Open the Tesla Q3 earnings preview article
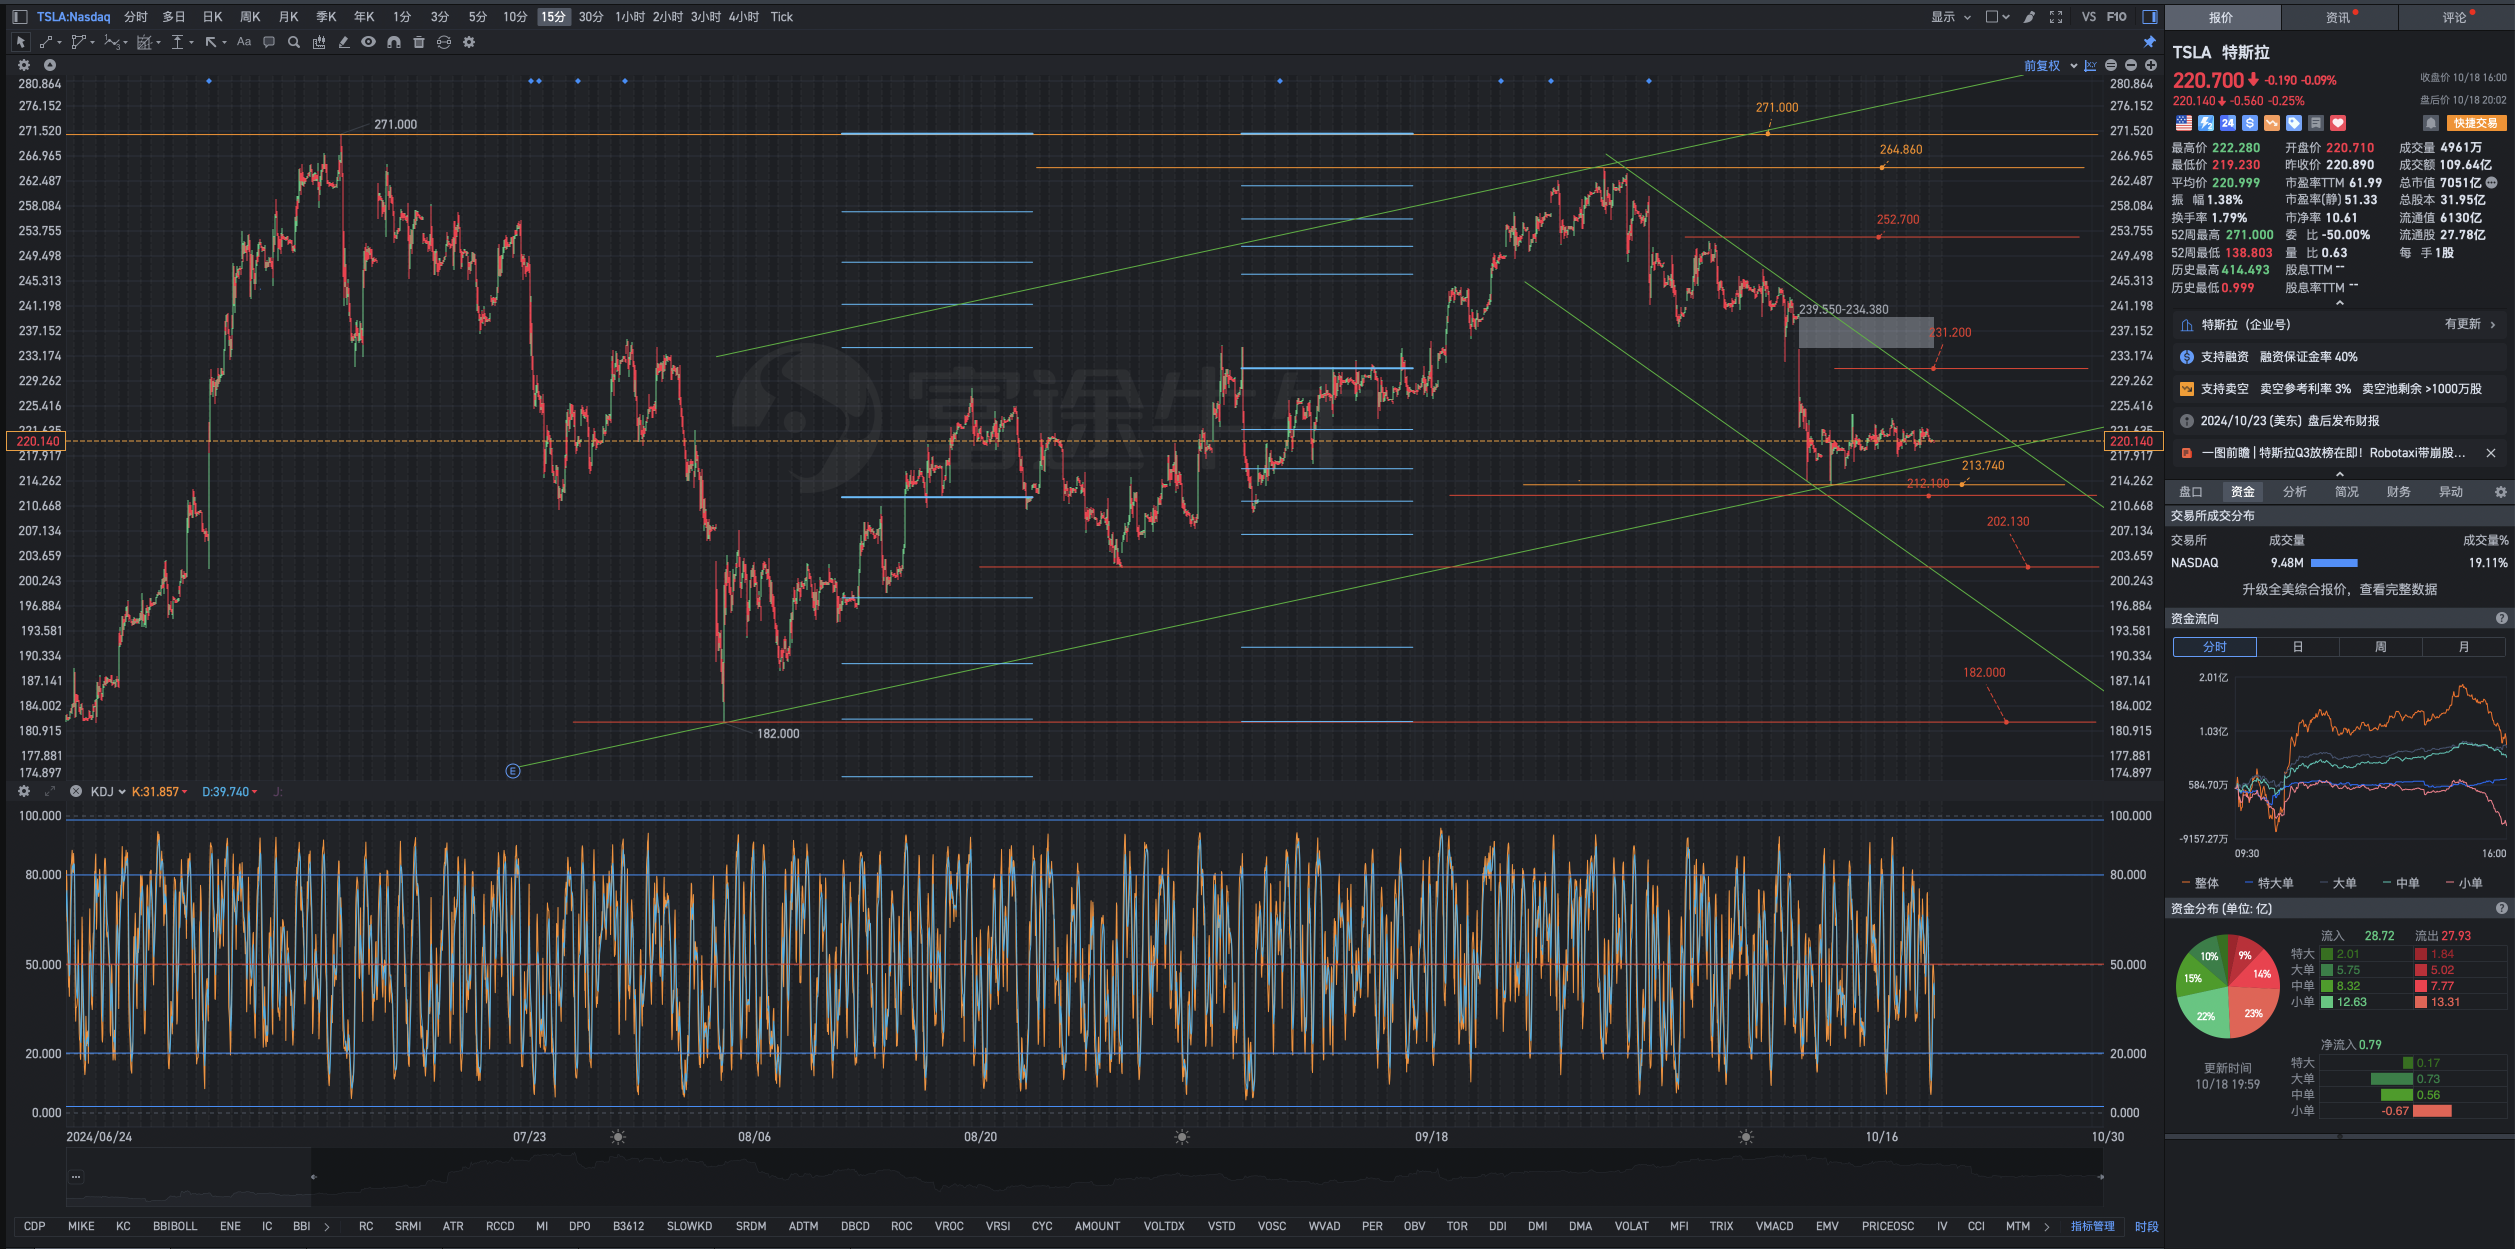2515x1249 pixels. (x=2334, y=453)
